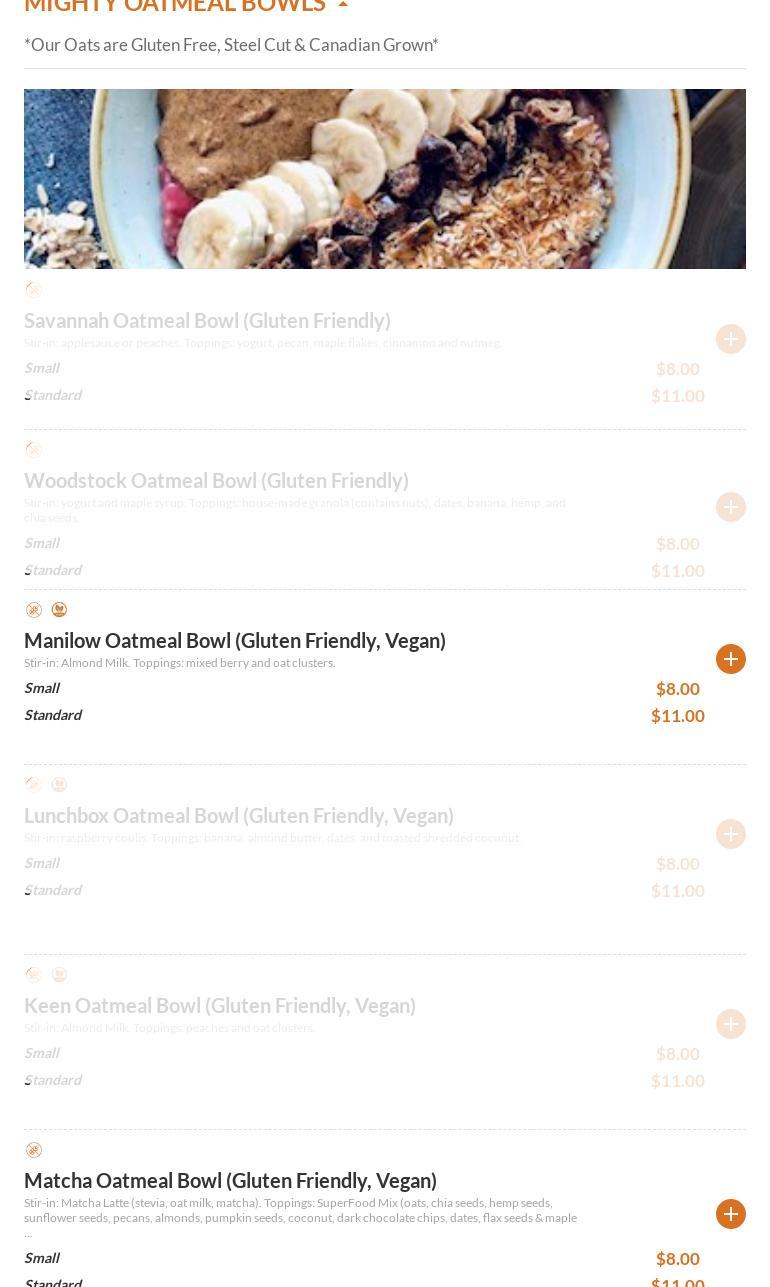The height and width of the screenshot is (1287, 770).
Task: Open Savannah Oatmeal Bowl item title
Action: (x=207, y=320)
